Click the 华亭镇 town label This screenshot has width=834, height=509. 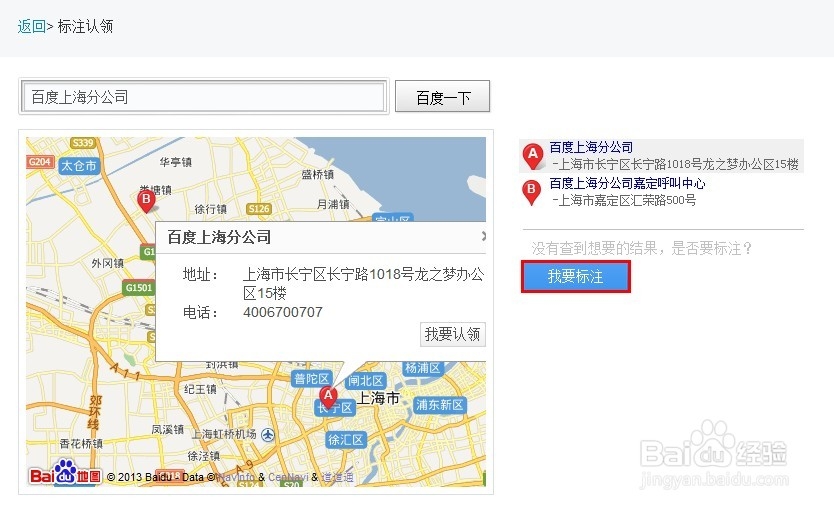click(176, 162)
